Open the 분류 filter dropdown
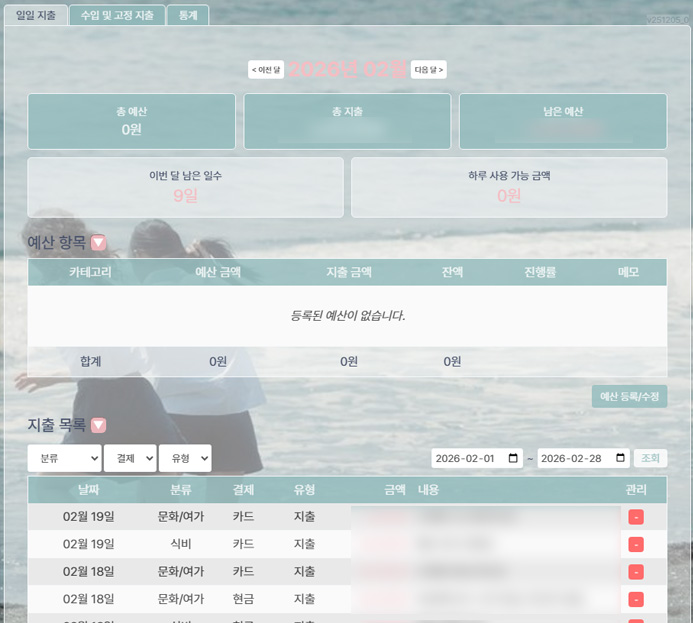This screenshot has height=623, width=693. click(x=65, y=458)
